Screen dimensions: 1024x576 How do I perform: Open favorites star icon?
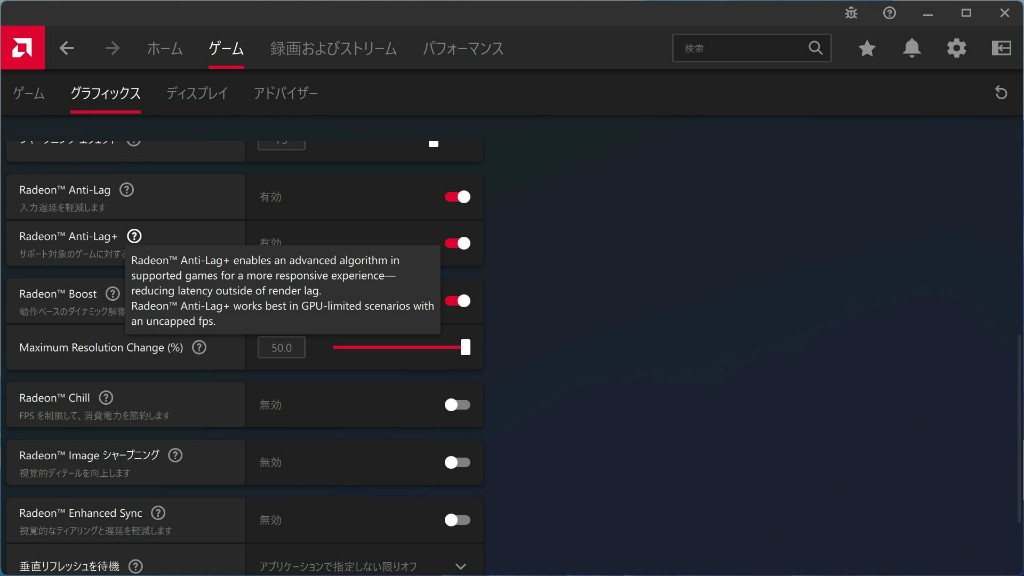point(867,48)
